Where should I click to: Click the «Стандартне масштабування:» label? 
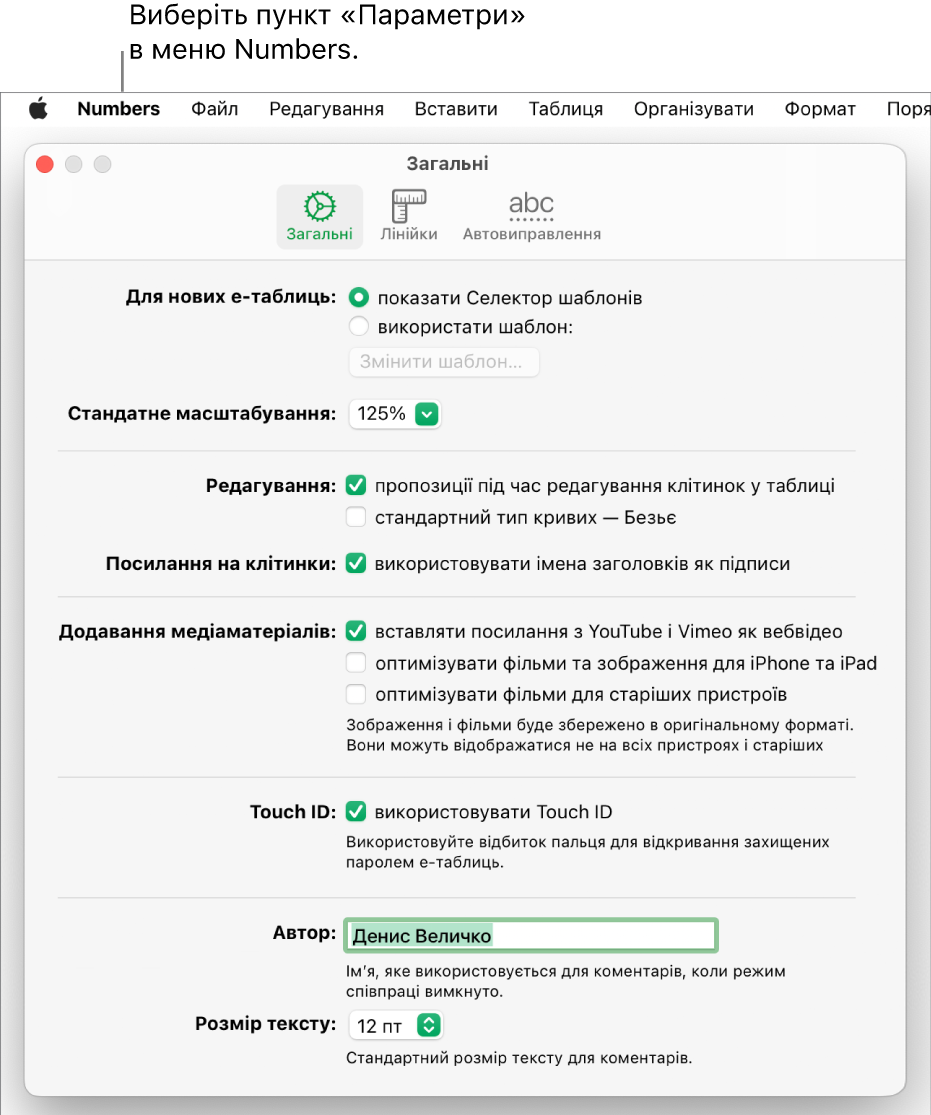(202, 414)
